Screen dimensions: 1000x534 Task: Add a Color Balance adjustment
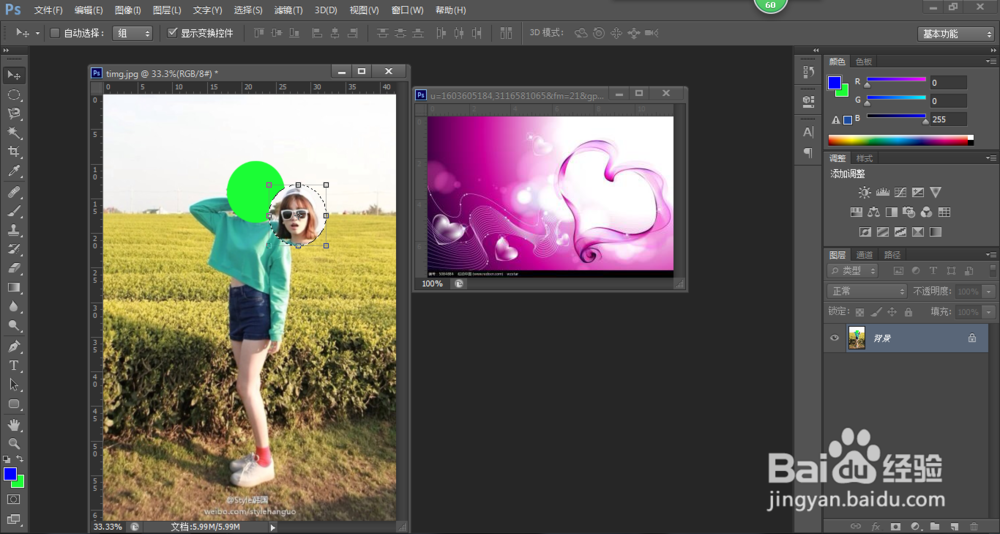874,212
